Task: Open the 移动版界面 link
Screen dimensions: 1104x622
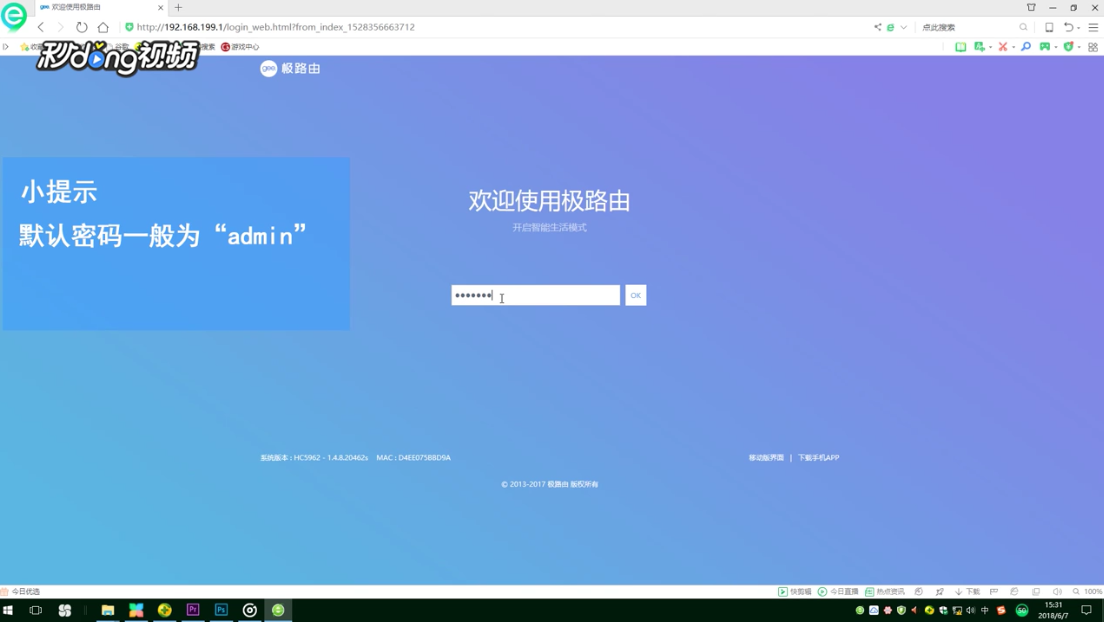Action: point(766,458)
